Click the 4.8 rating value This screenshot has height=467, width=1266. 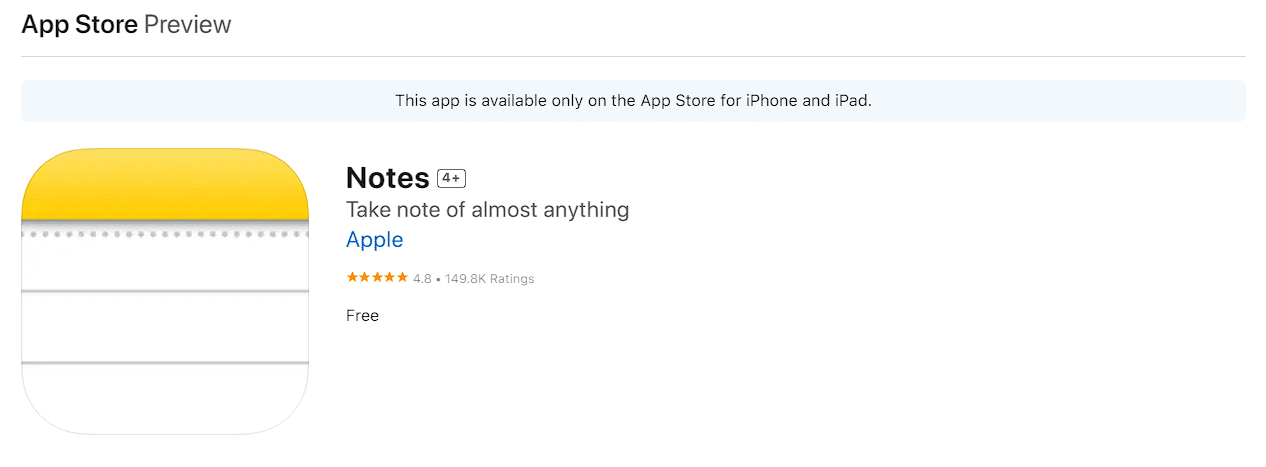pyautogui.click(x=422, y=279)
